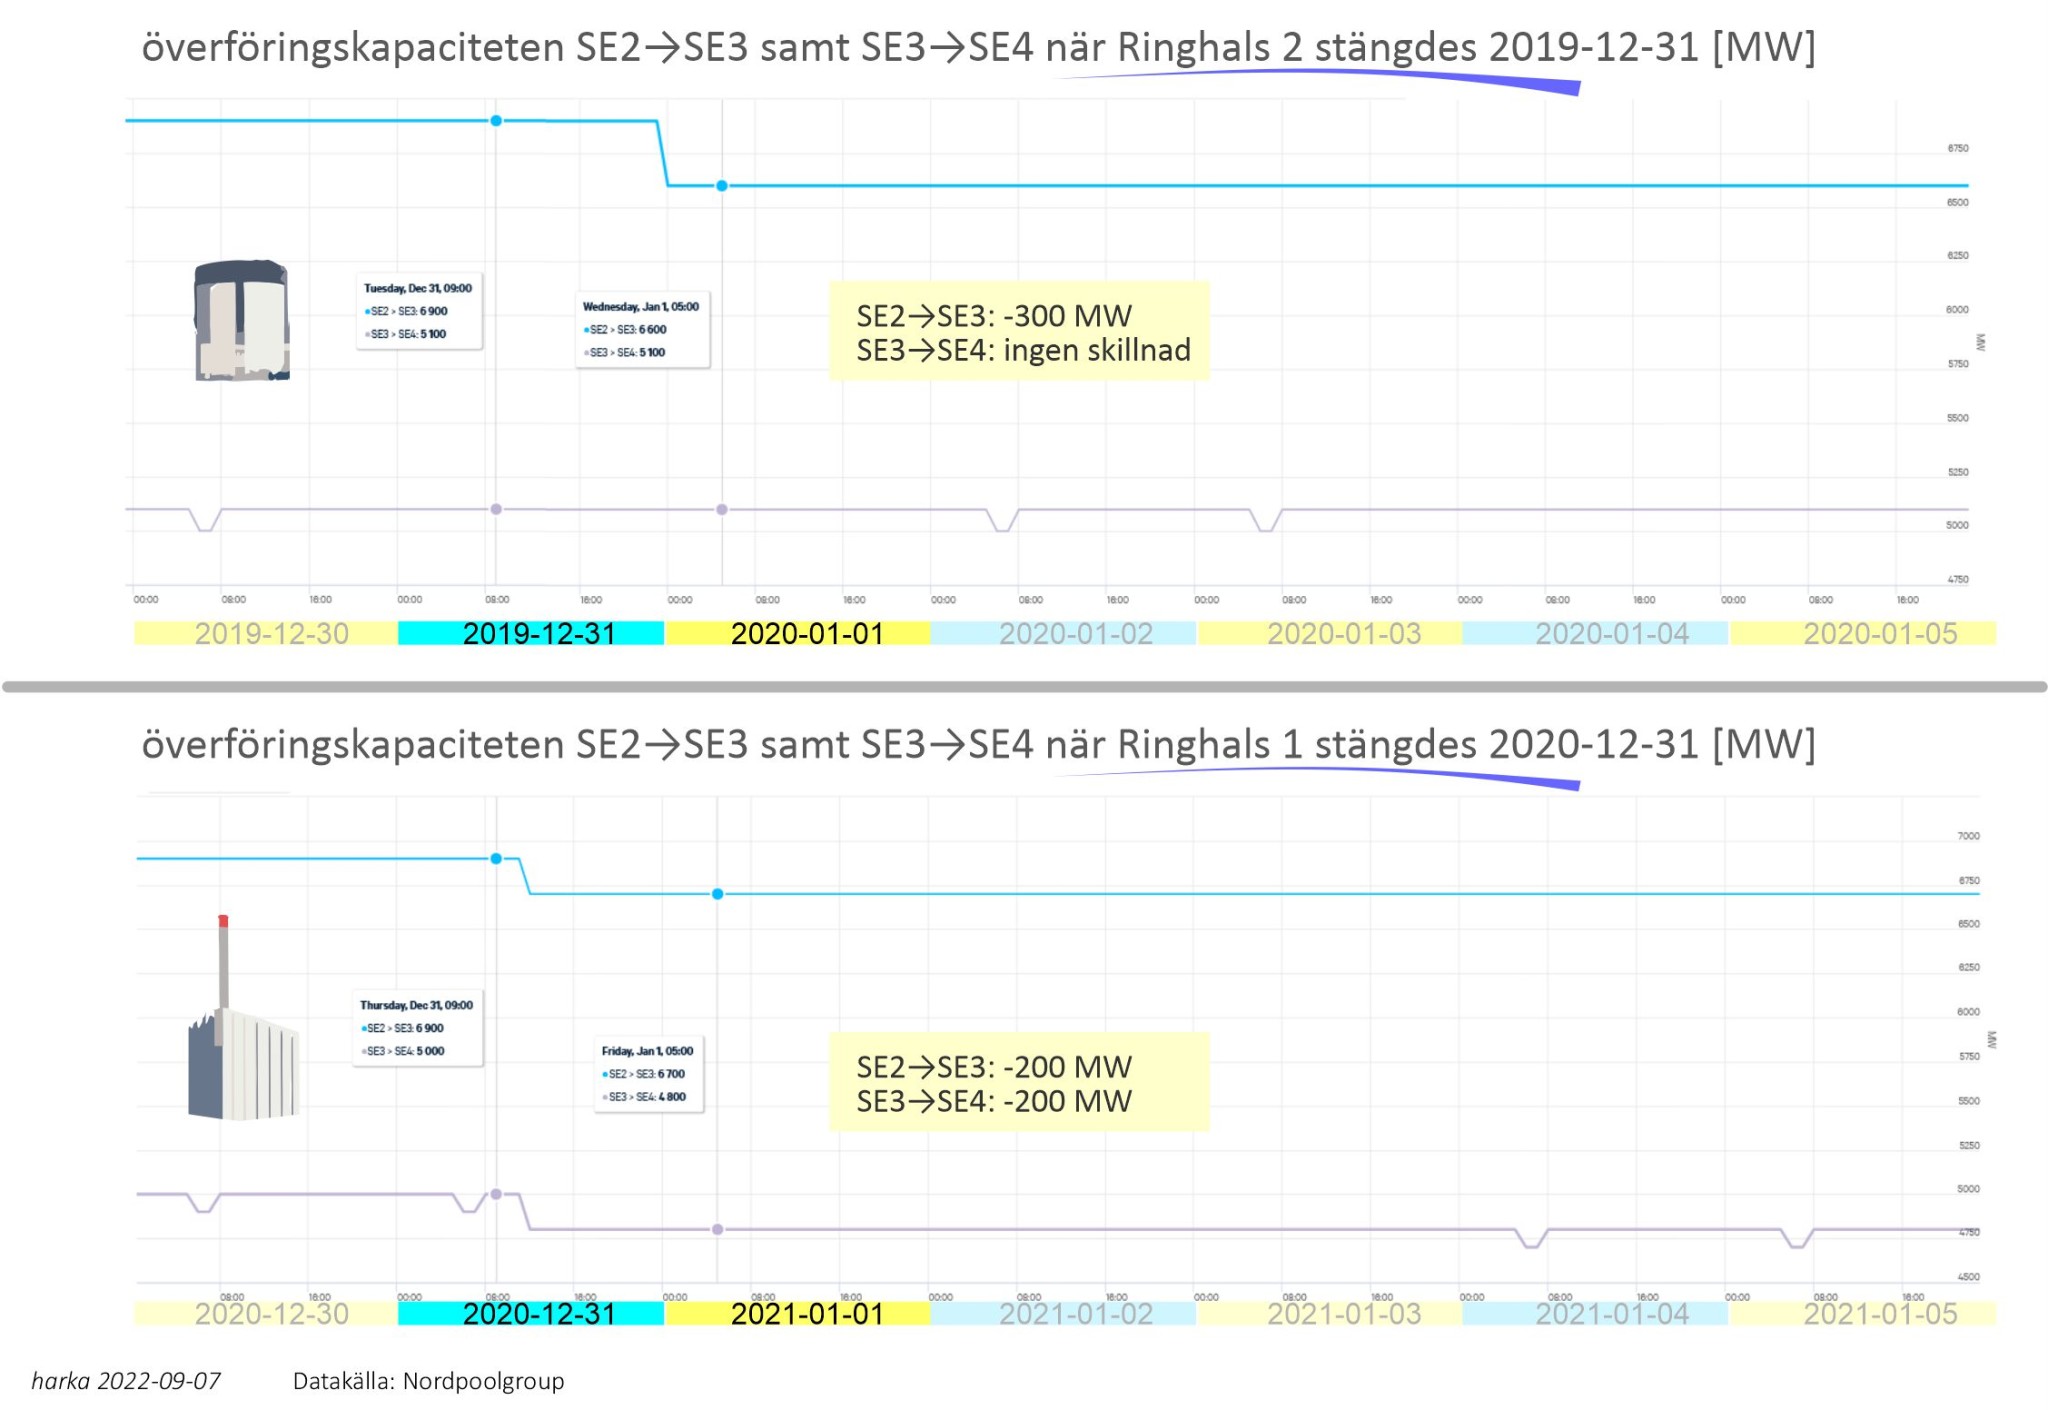Viewport: 2048px width, 1410px height.
Task: Click blue SE2→SE3 data point on Dec 31, 2019
Action: pyautogui.click(x=496, y=121)
